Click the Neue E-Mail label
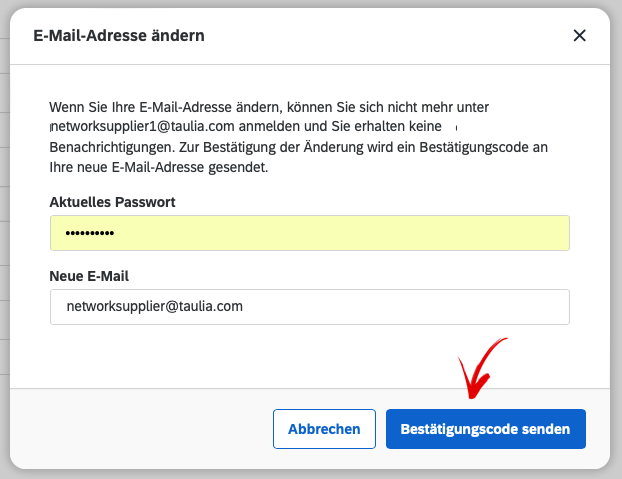 pos(89,276)
